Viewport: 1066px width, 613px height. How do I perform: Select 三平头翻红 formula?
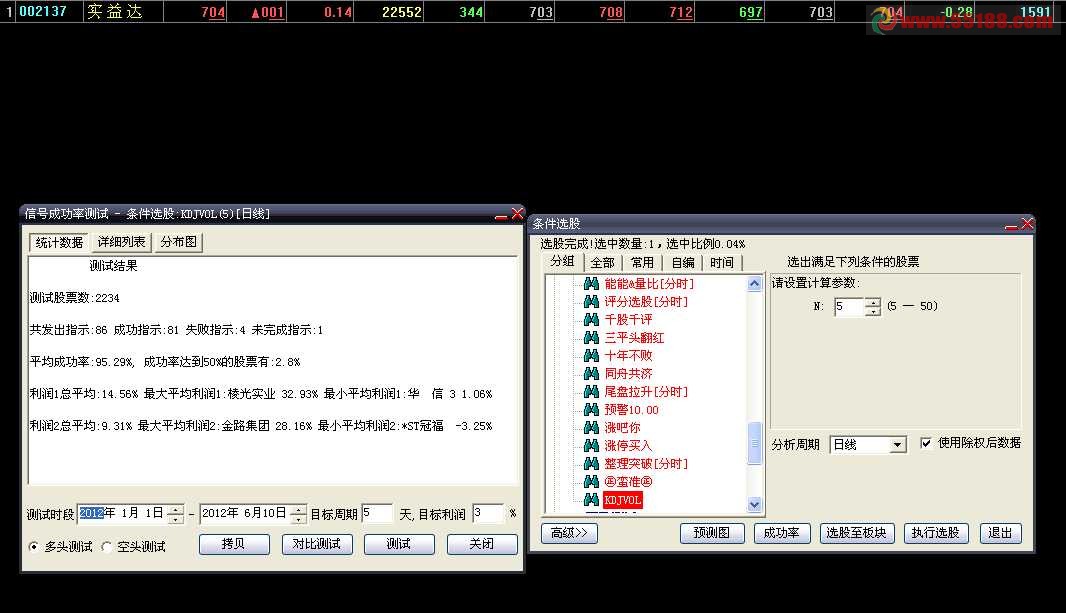click(634, 337)
